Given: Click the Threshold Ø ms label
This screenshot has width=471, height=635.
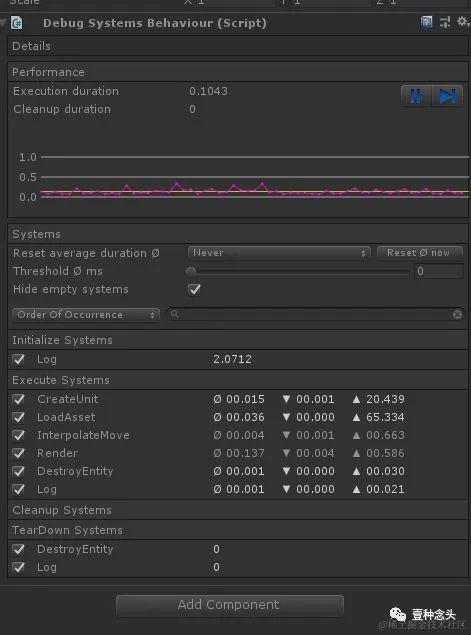Looking at the screenshot, I should coord(58,271).
